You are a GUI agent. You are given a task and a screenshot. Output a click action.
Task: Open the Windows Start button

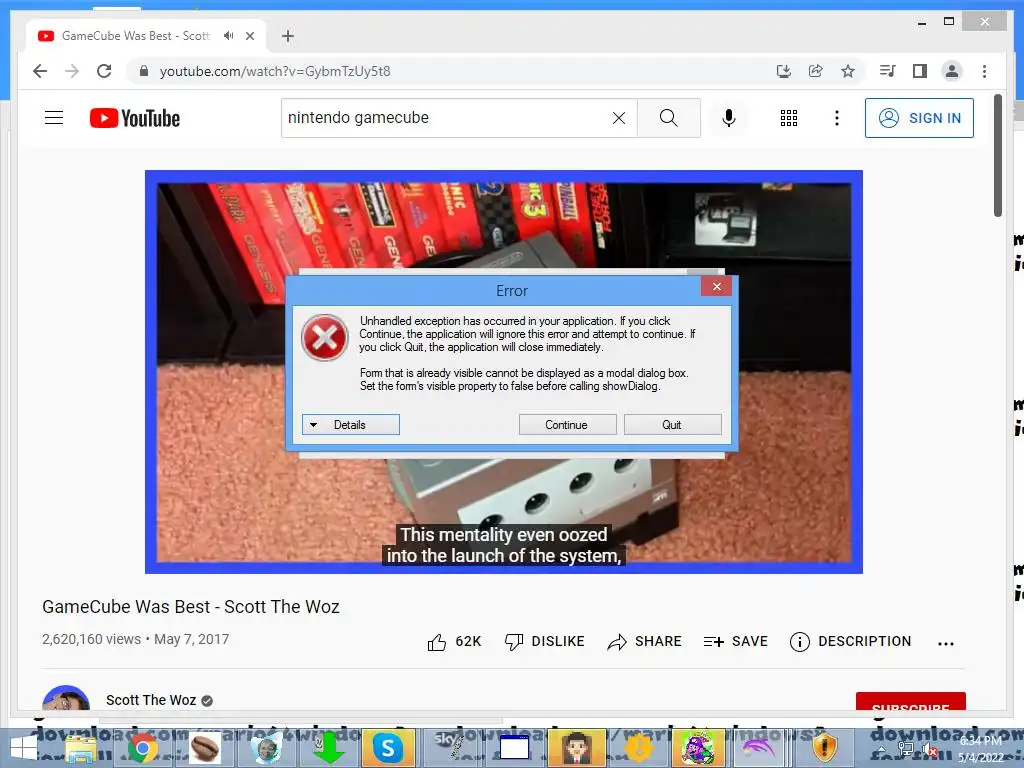click(24, 749)
